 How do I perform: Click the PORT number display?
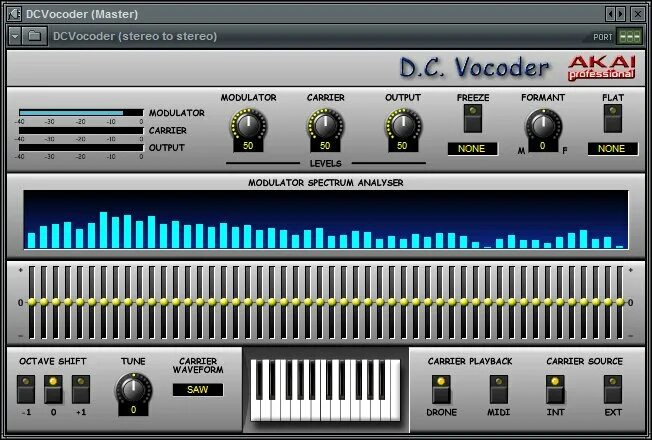630,37
